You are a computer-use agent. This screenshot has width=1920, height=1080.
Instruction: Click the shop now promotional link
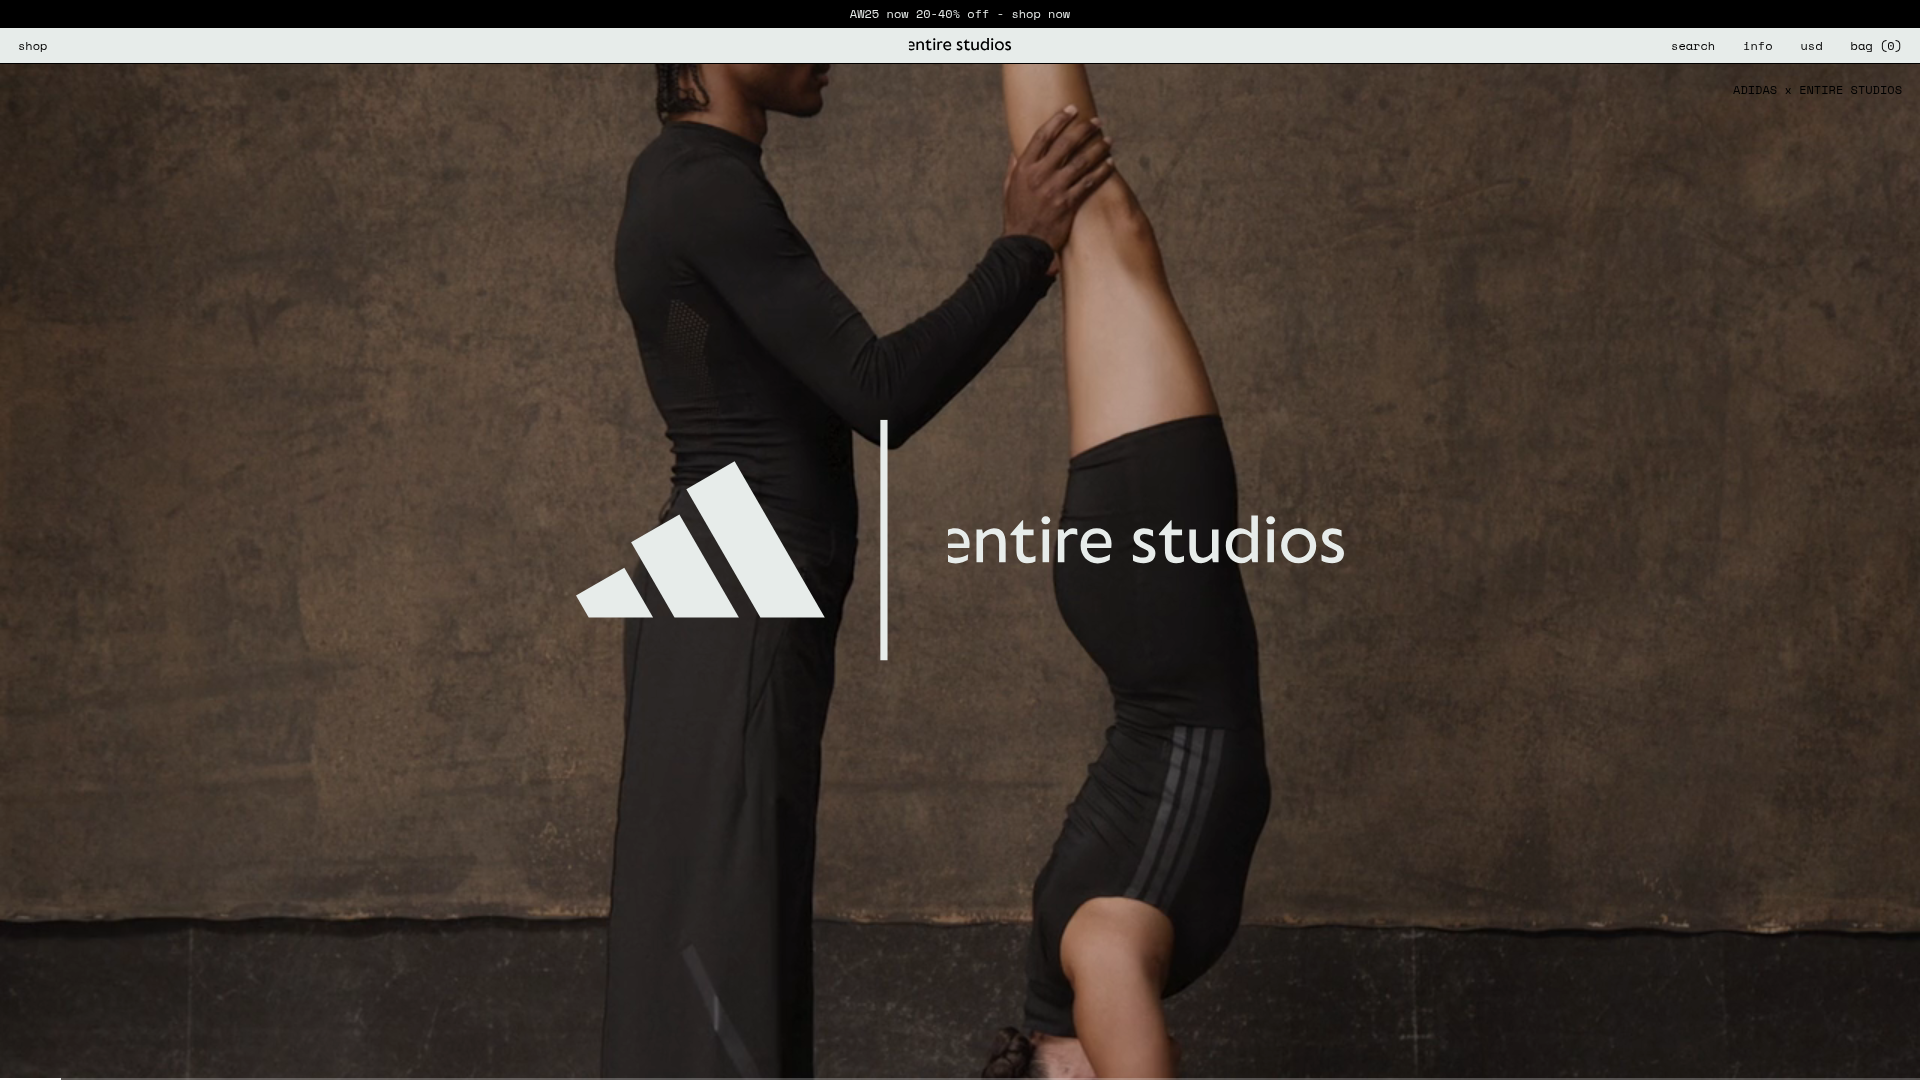pyautogui.click(x=1040, y=14)
